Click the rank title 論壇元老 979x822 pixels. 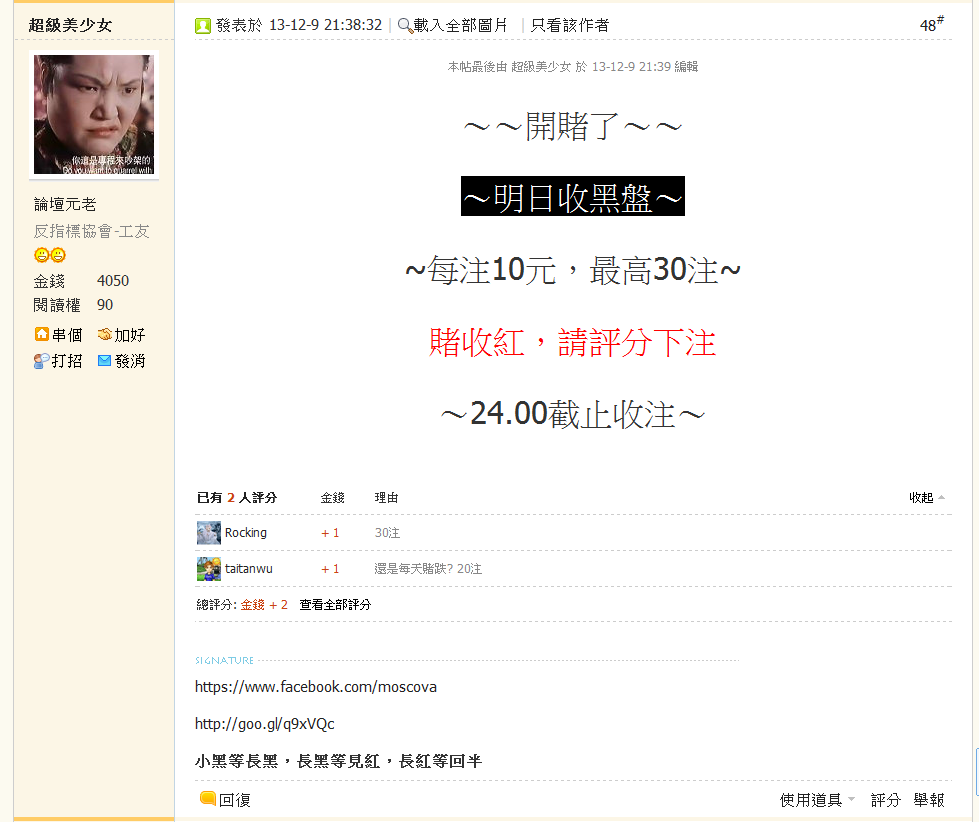65,205
